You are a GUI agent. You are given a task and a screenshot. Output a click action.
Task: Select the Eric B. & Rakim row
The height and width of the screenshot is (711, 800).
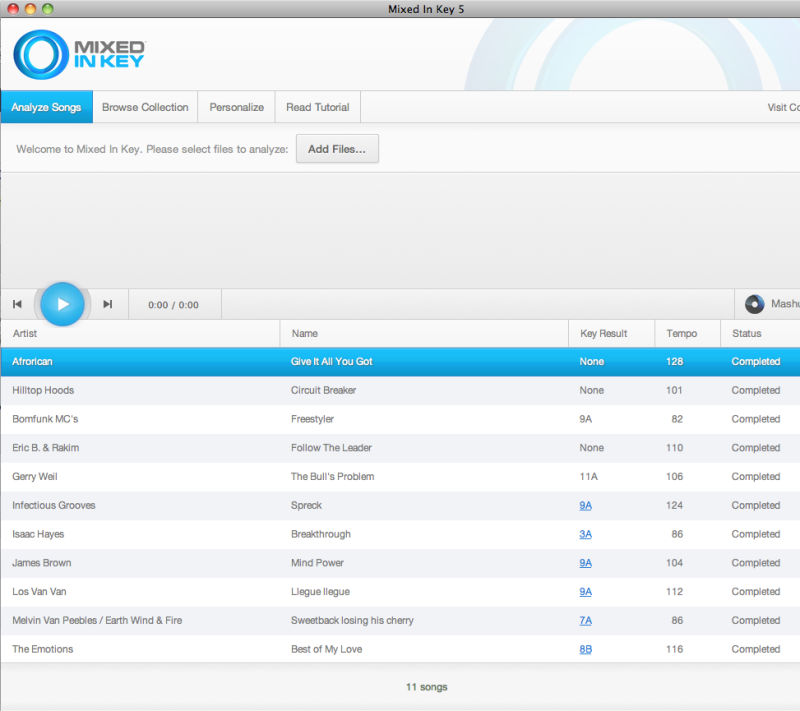(401, 448)
